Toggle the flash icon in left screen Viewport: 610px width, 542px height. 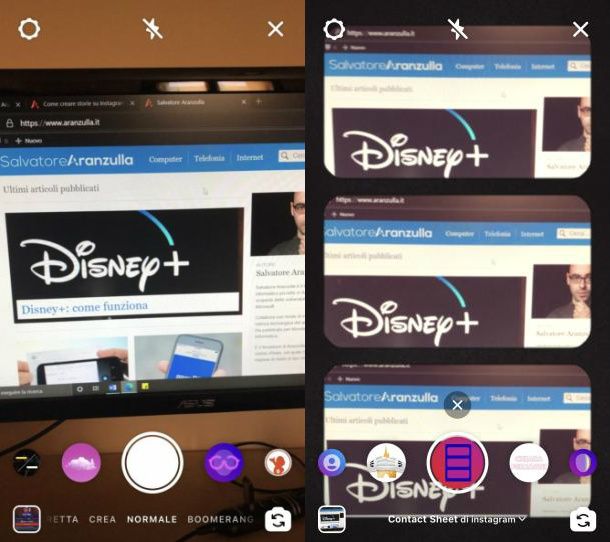[x=152, y=29]
